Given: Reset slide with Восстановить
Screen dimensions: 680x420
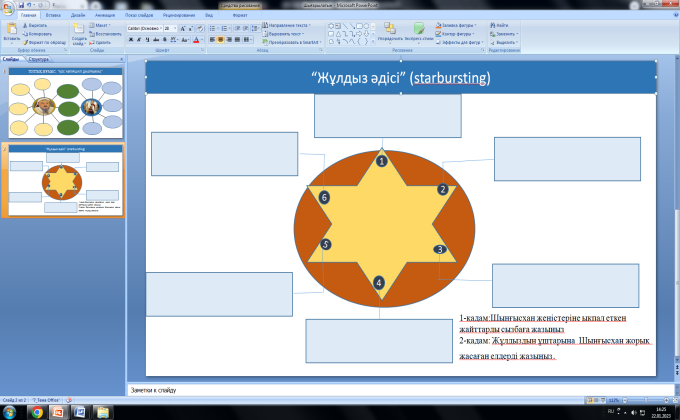Looking at the screenshot, I should (x=105, y=34).
